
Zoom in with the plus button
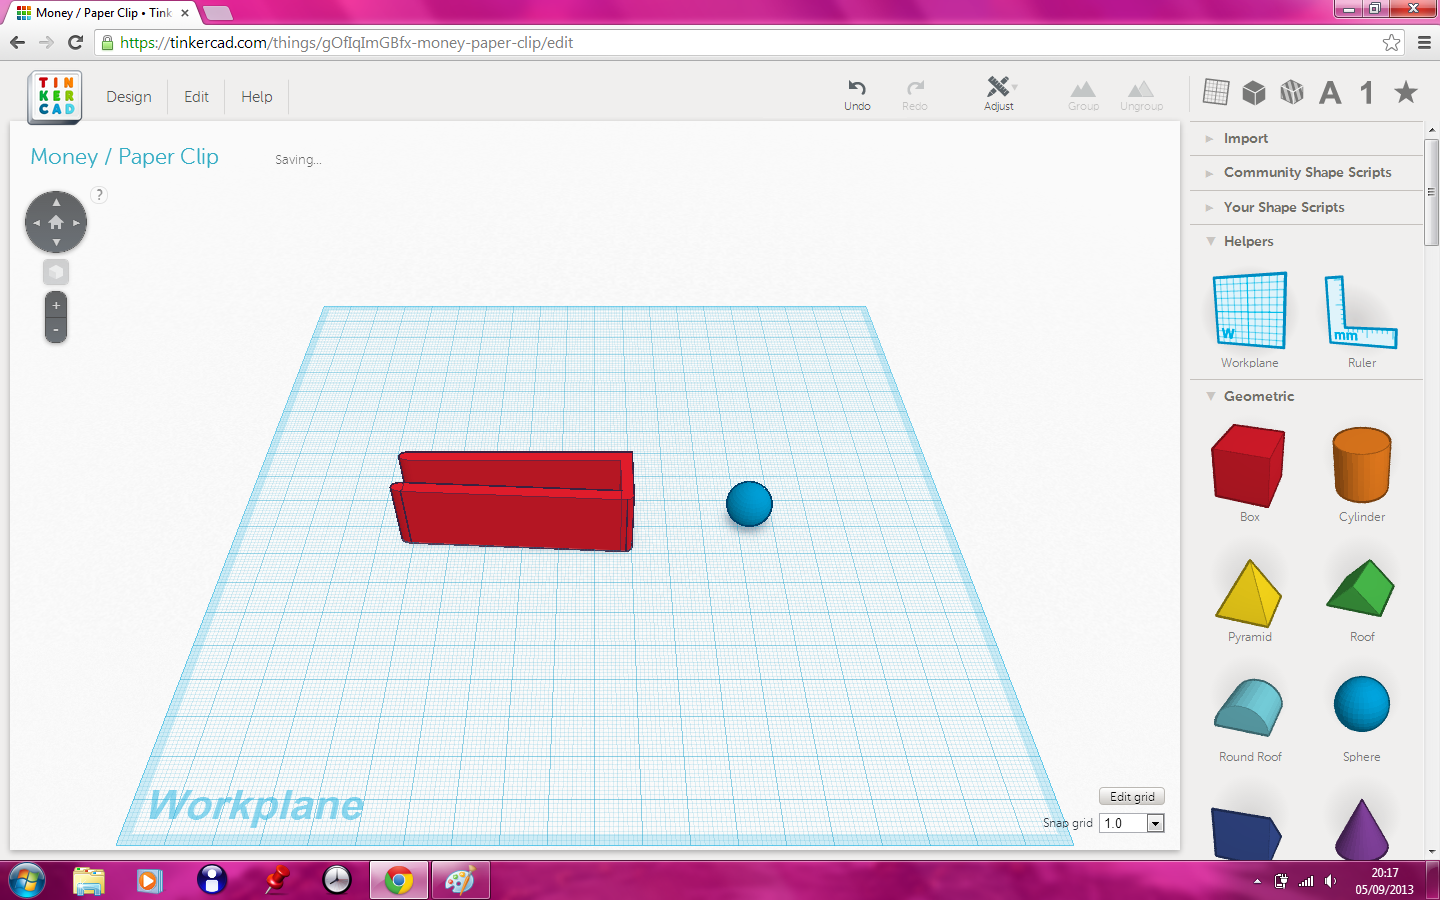(x=56, y=306)
